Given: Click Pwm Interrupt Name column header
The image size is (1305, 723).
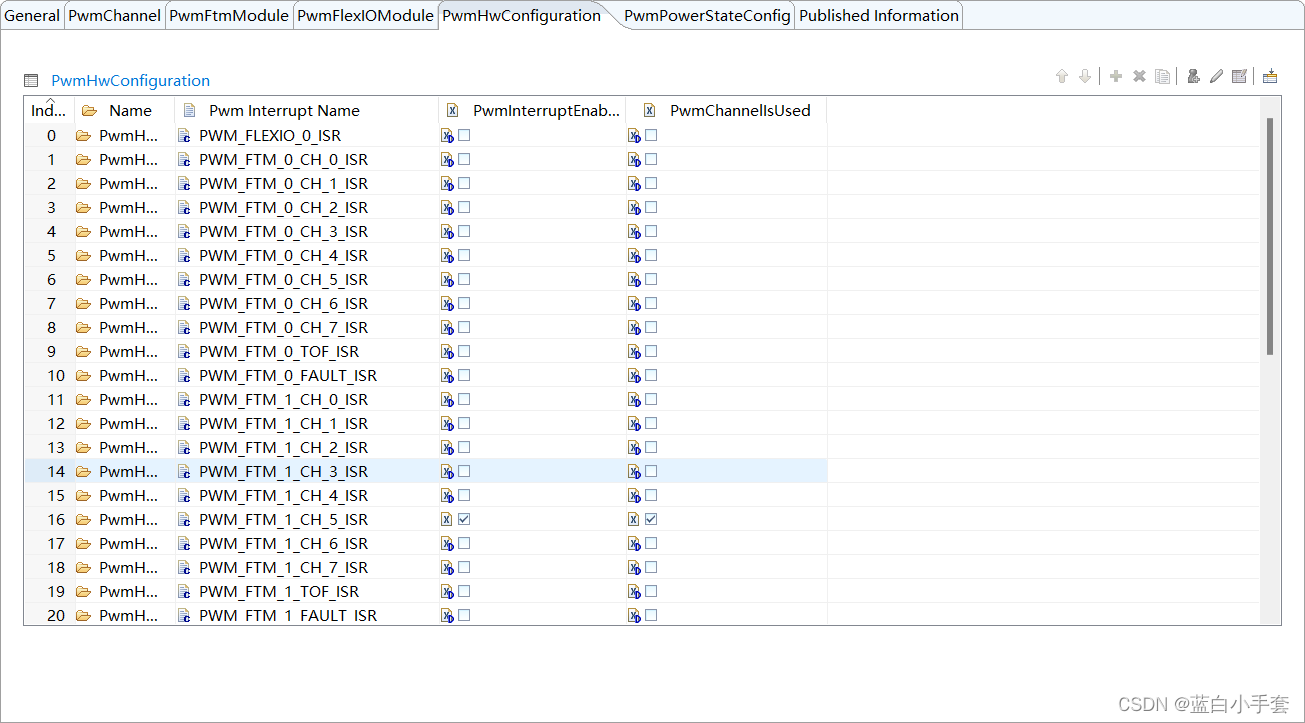Looking at the screenshot, I should 307,111.
